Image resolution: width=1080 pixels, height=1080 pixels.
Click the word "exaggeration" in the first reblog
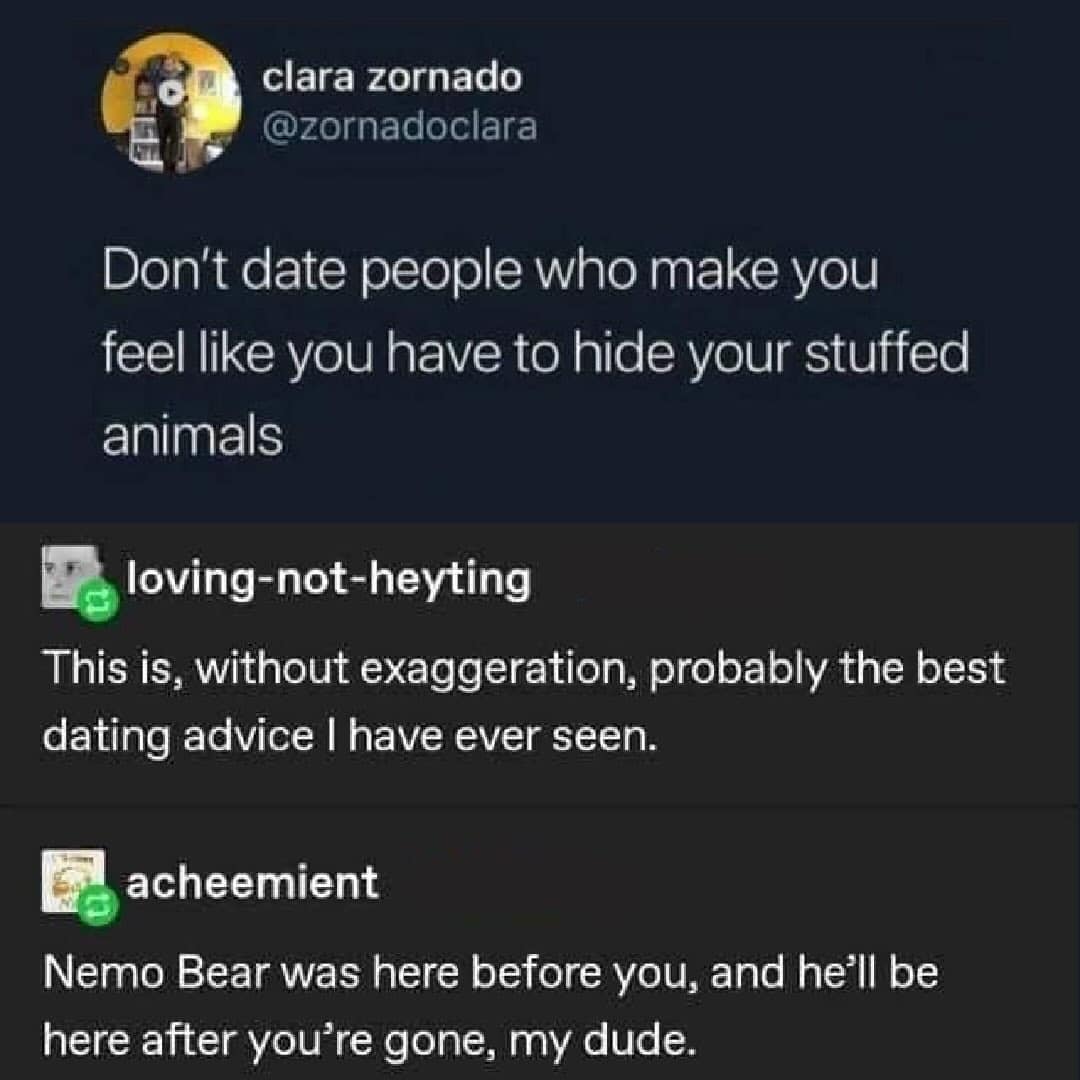pos(492,668)
